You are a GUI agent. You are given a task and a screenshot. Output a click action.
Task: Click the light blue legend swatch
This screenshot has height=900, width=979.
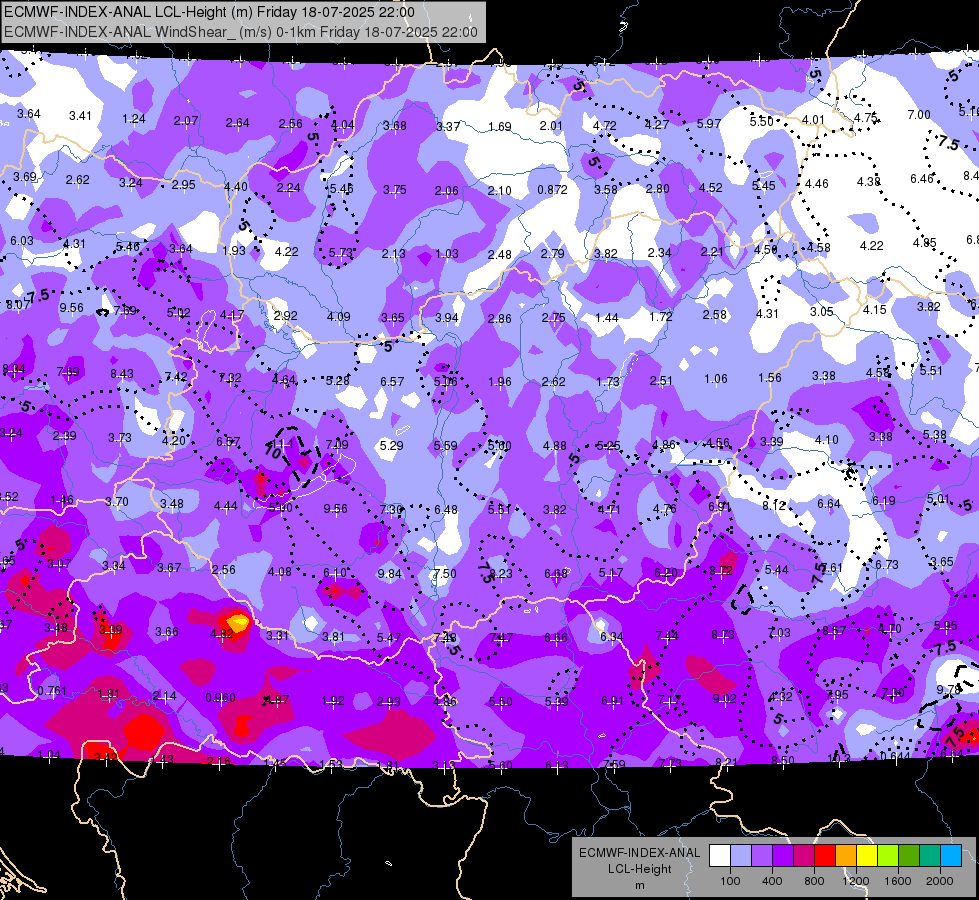coord(741,856)
